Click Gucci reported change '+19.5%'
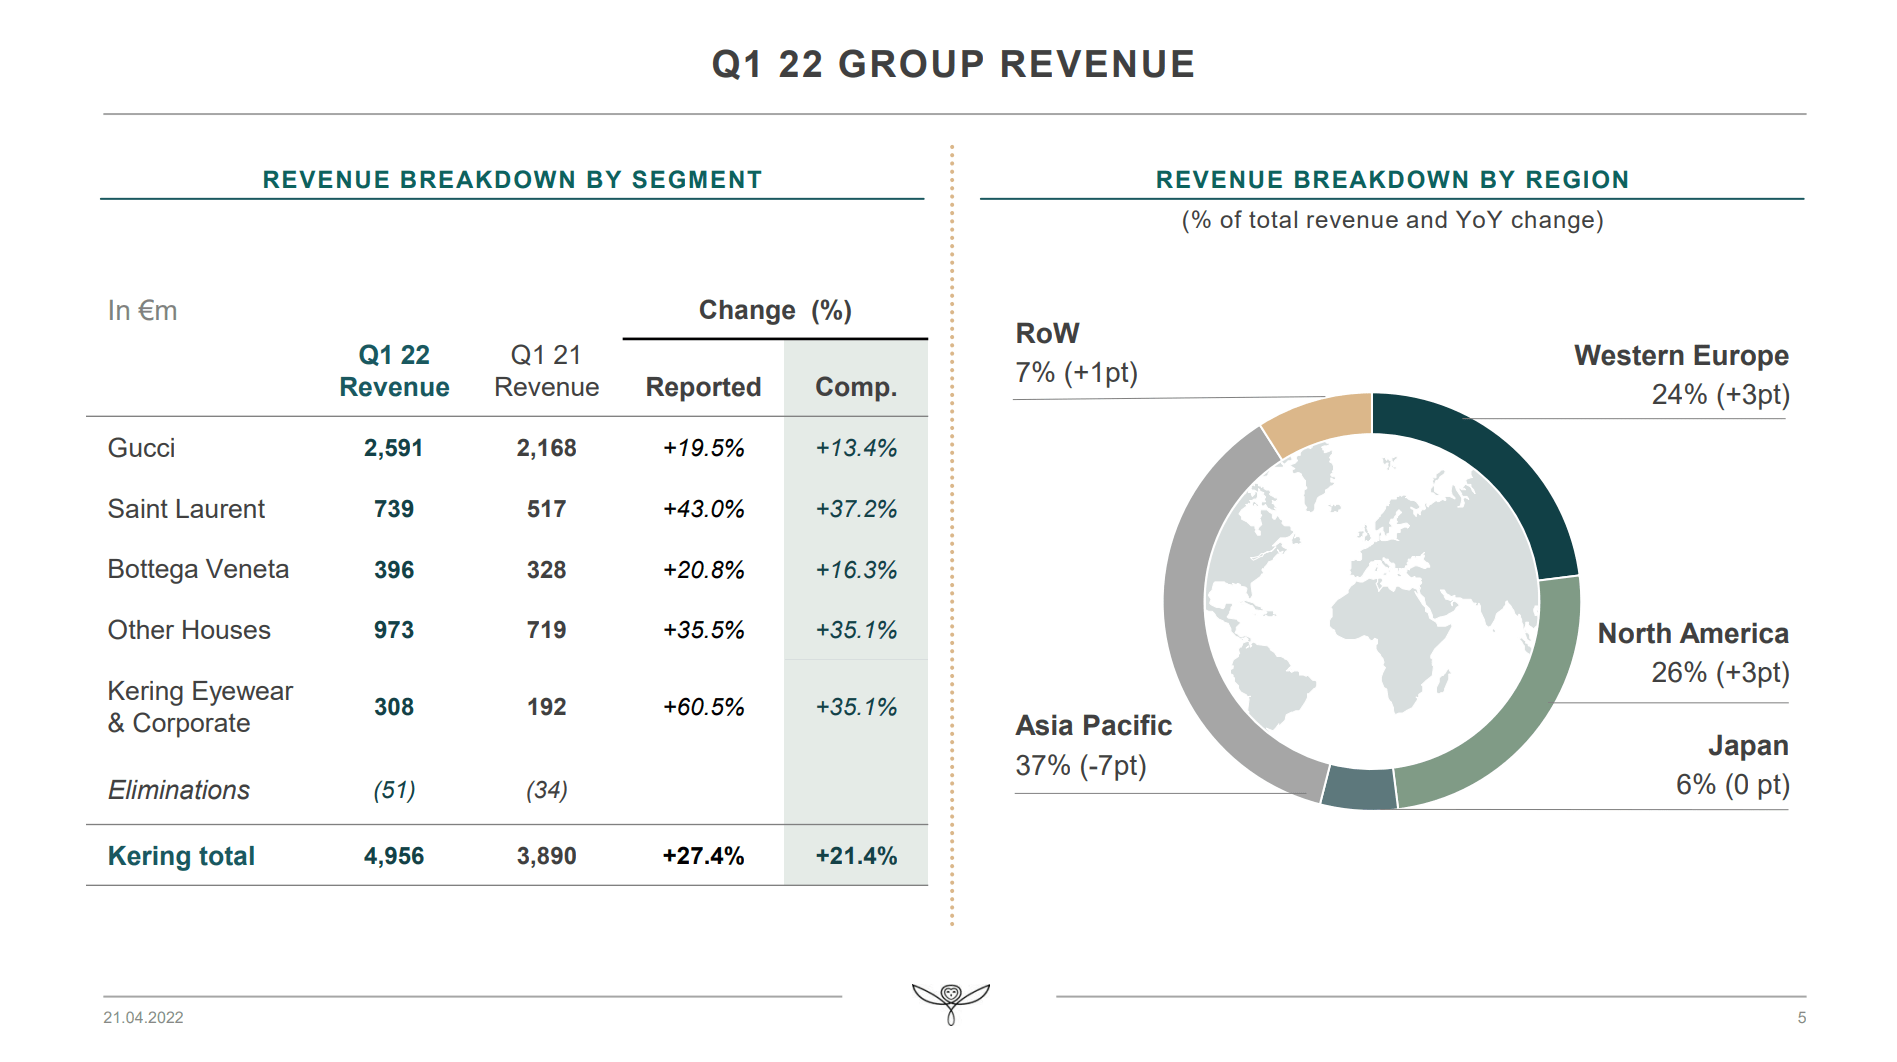 coord(703,448)
